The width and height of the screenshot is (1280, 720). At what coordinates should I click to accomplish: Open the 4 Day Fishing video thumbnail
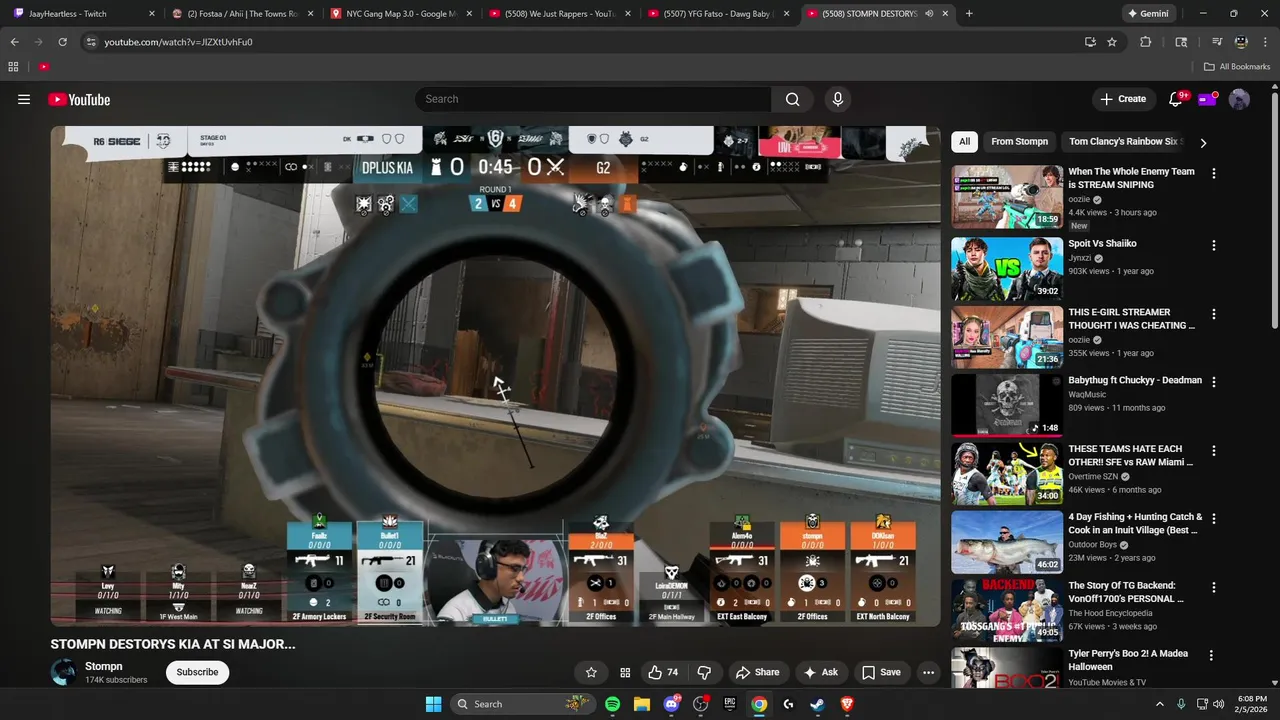point(1007,542)
